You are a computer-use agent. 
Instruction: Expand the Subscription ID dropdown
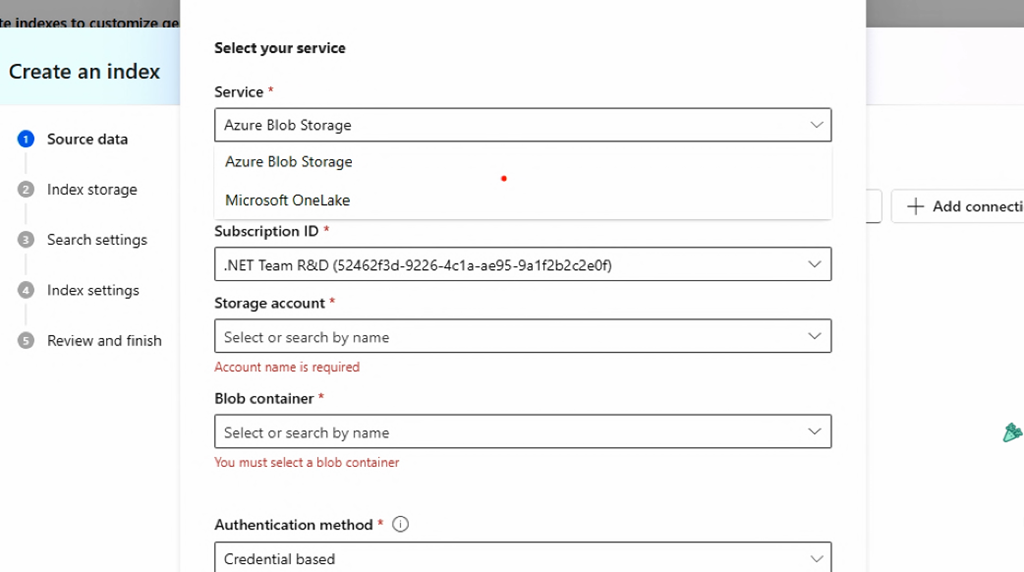(816, 265)
